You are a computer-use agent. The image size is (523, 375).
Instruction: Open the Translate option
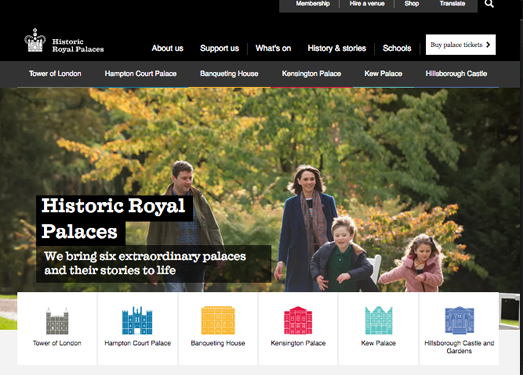[452, 4]
